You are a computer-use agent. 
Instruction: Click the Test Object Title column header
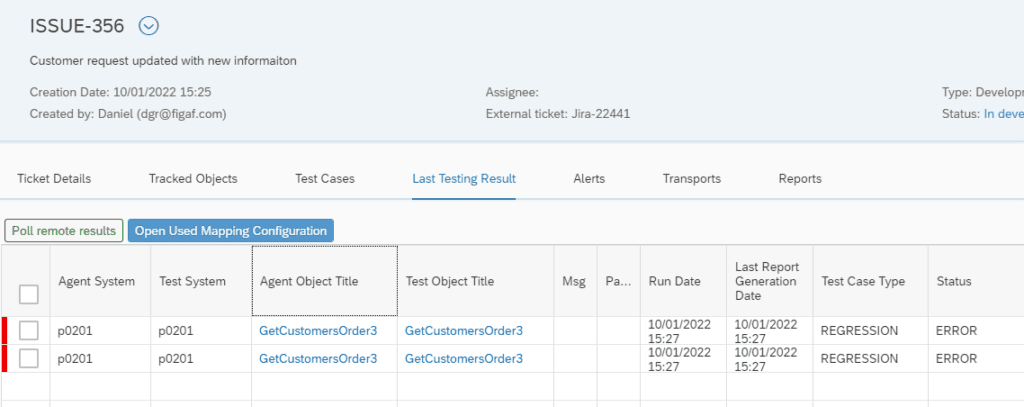pos(475,282)
